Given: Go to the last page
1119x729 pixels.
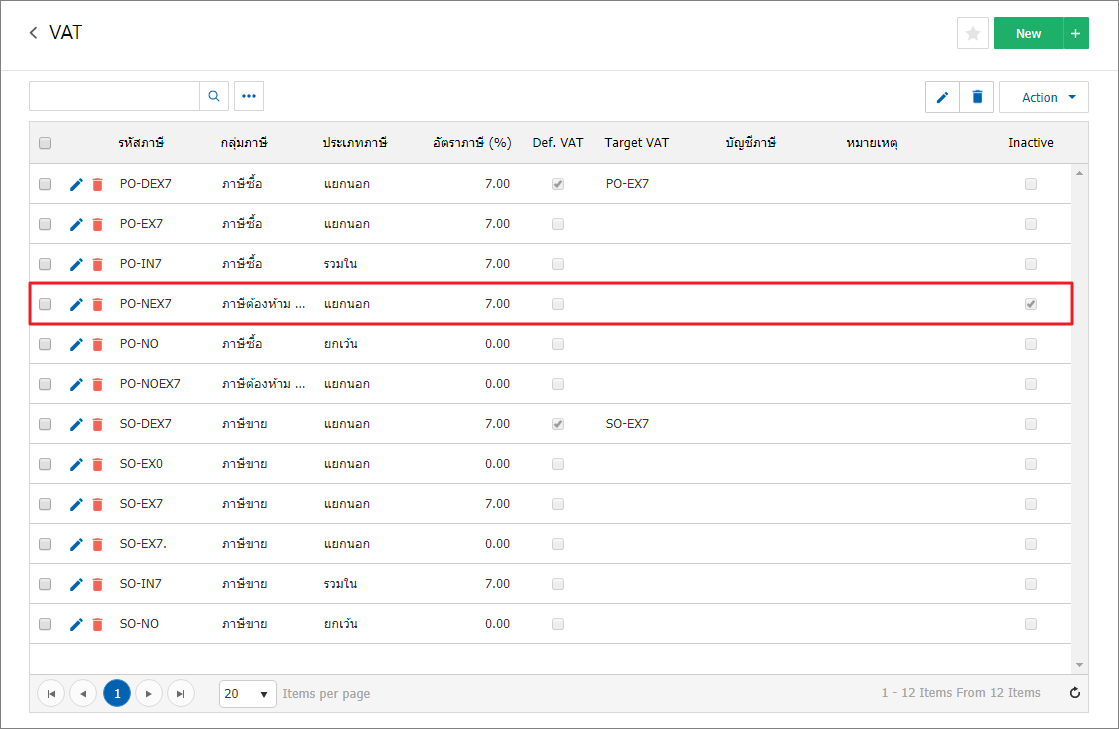Looking at the screenshot, I should coord(181,693).
